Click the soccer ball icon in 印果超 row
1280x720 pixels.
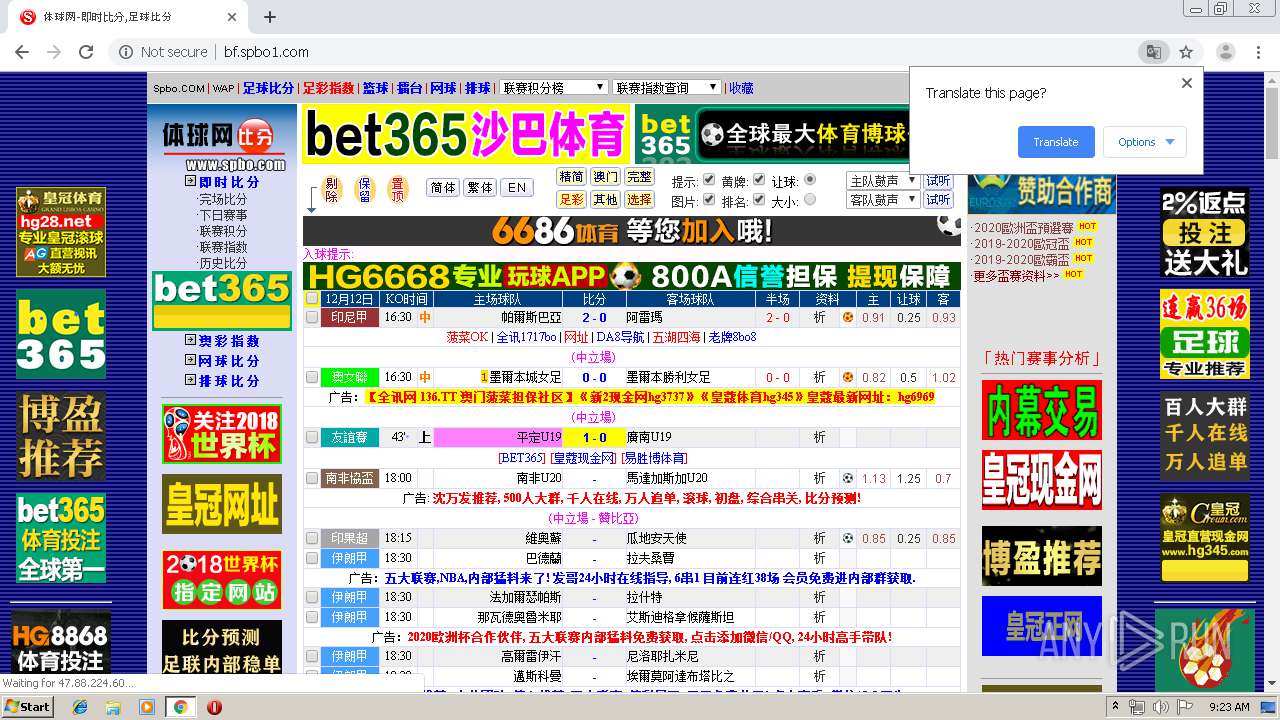(x=847, y=538)
